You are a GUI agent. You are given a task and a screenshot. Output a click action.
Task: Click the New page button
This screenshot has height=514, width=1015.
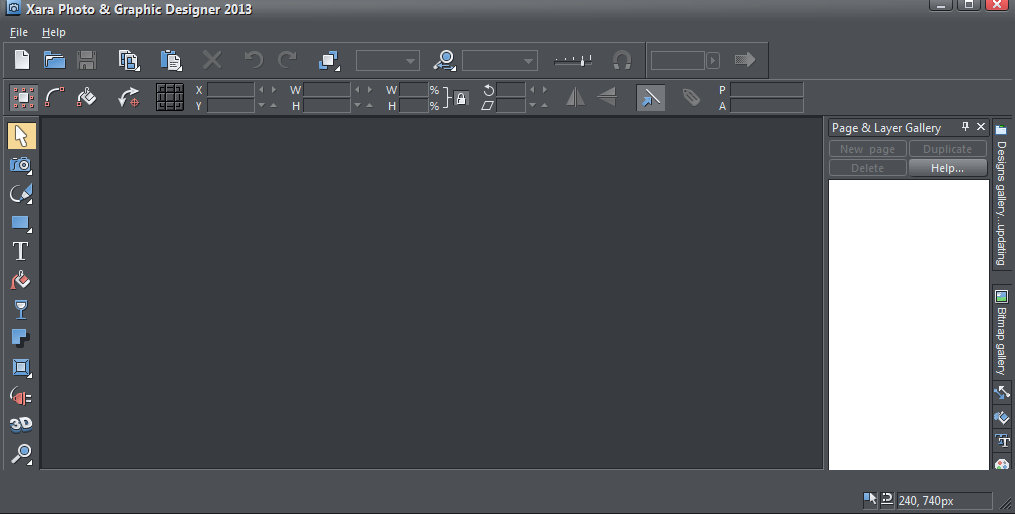(867, 149)
